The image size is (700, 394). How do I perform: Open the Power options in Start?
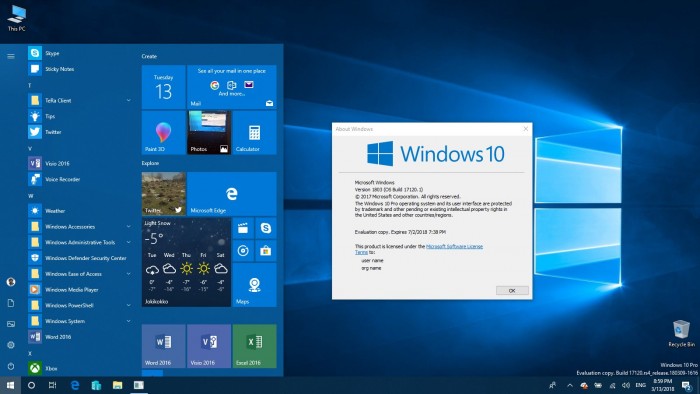coord(11,366)
